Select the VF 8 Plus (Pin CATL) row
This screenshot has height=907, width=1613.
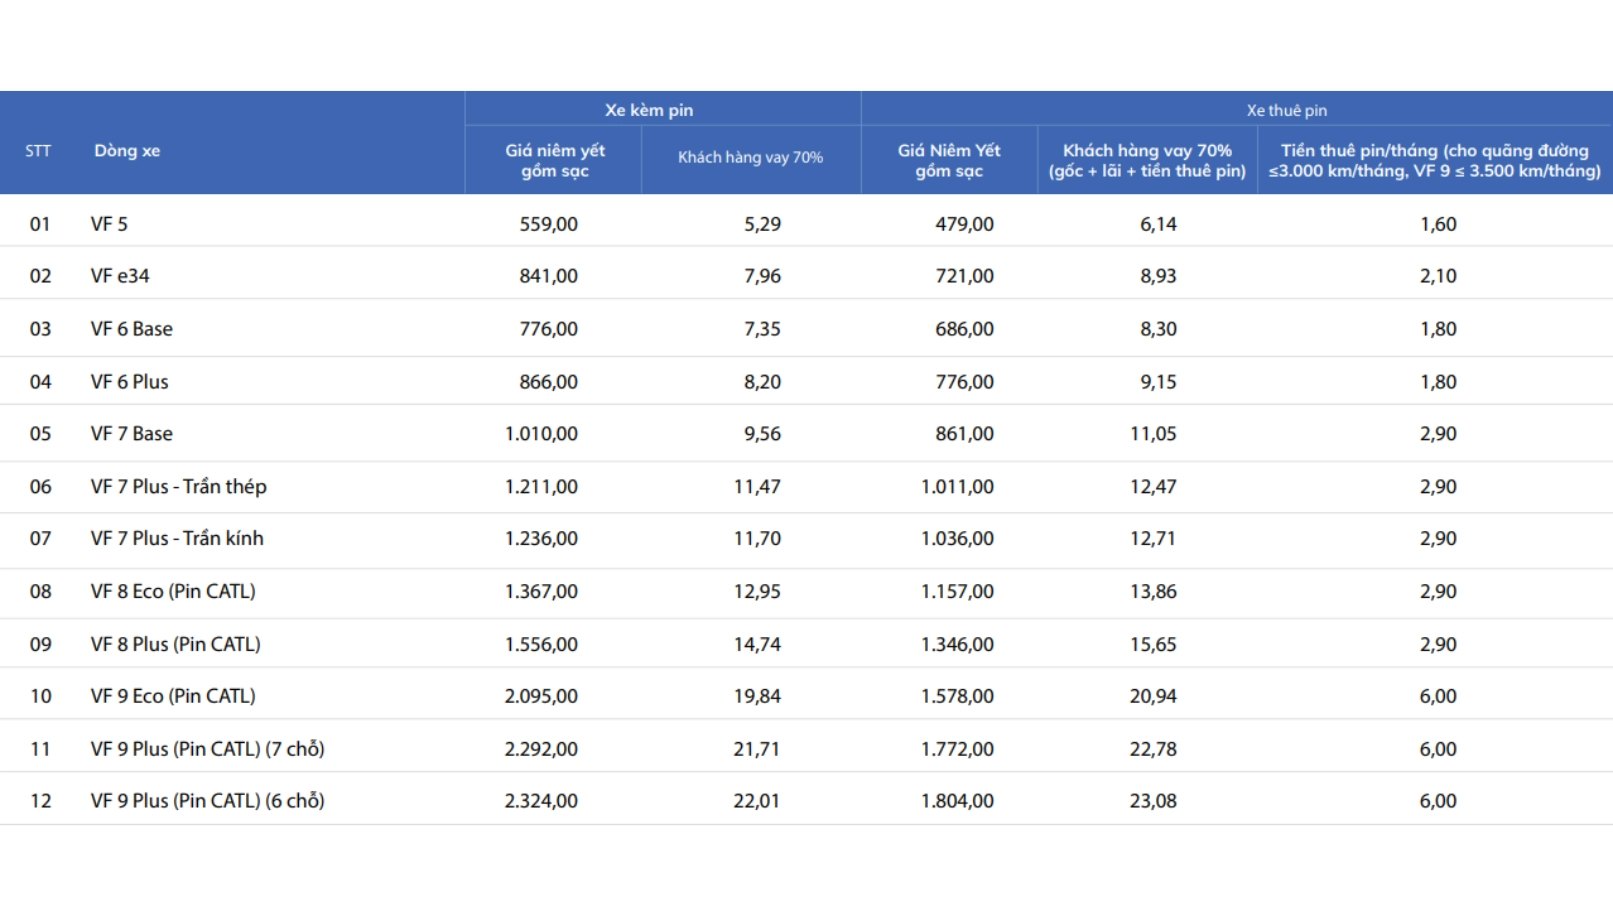coord(175,645)
